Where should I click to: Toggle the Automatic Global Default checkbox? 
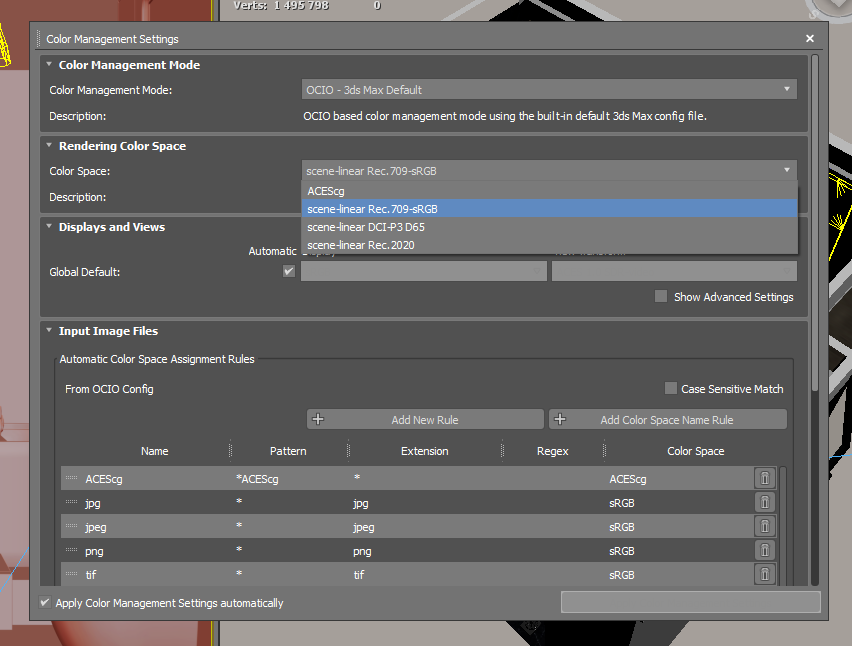(289, 271)
